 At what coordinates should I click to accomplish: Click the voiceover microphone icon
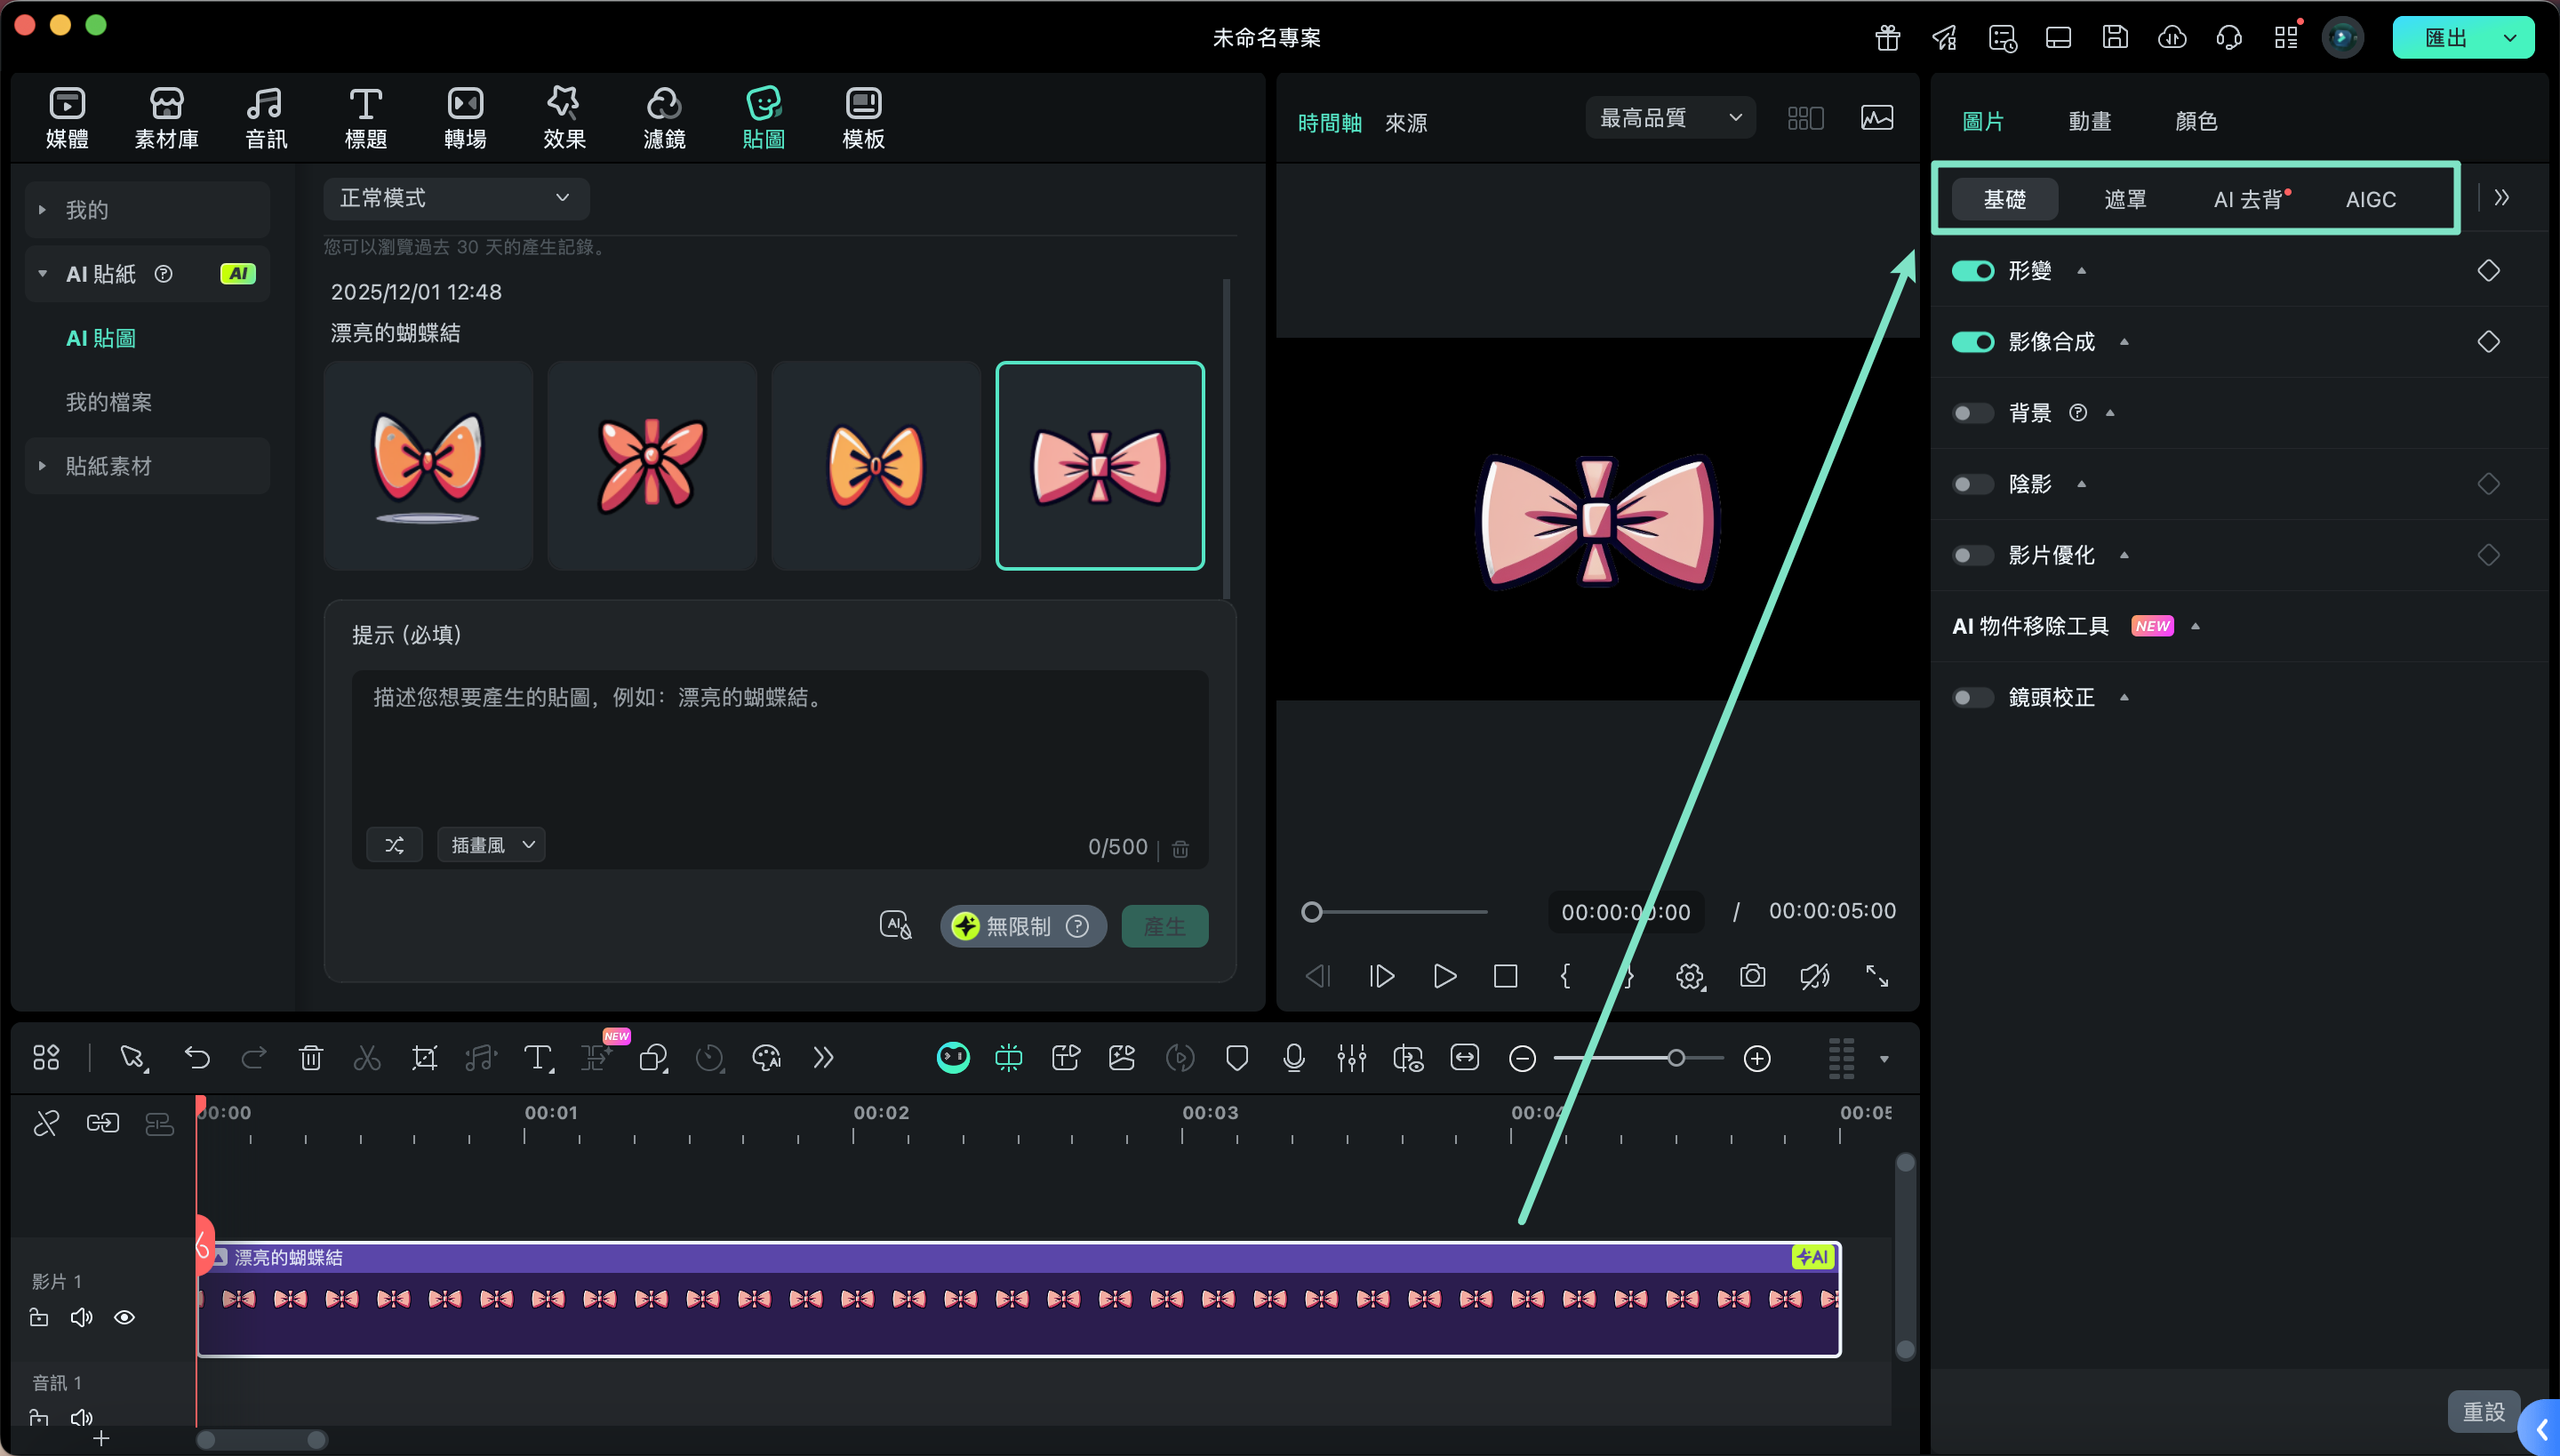(1294, 1058)
